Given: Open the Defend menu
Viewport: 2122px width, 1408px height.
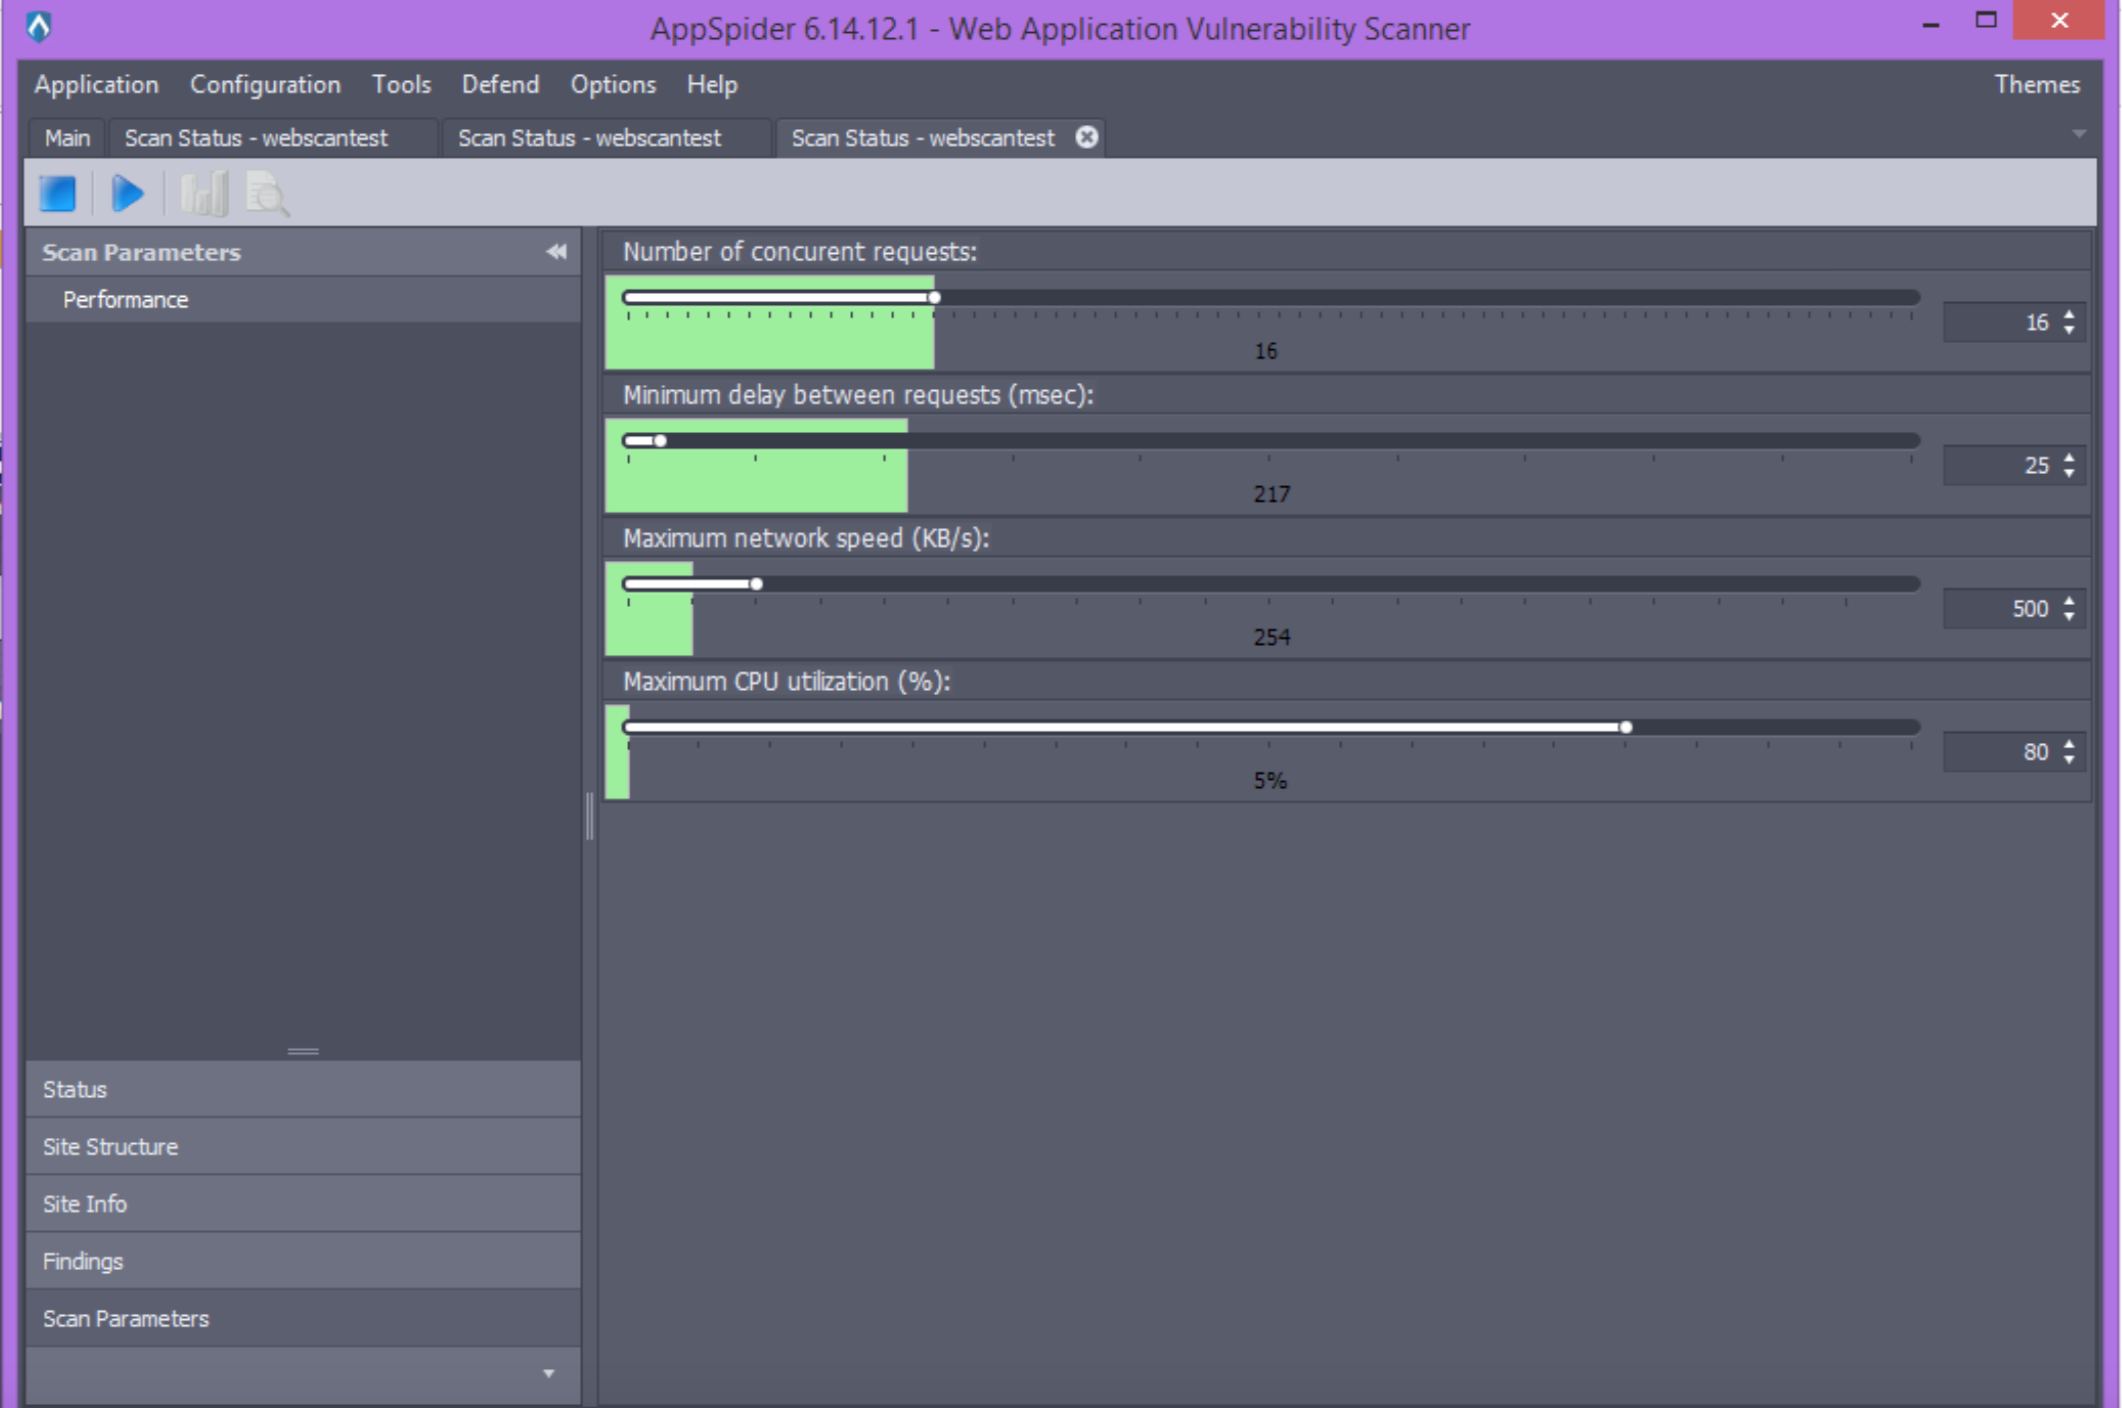Looking at the screenshot, I should click(500, 84).
